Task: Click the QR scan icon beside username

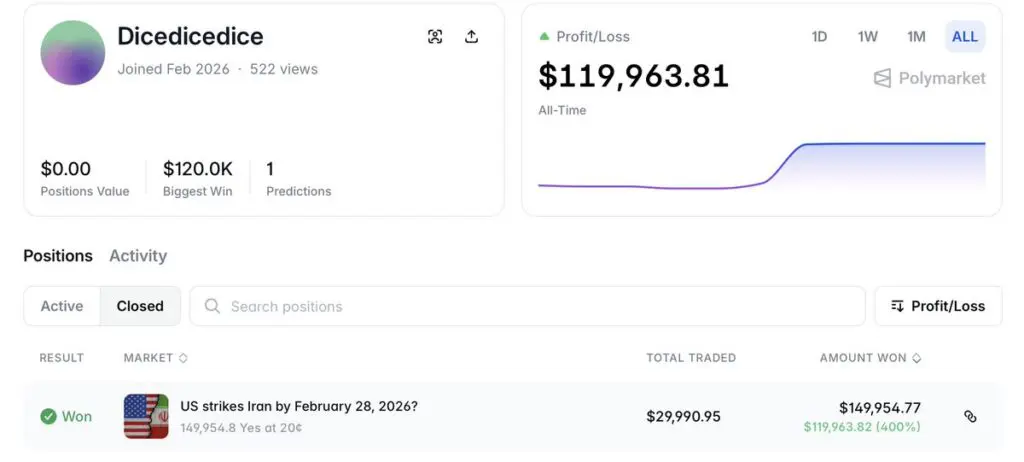Action: [x=435, y=37]
